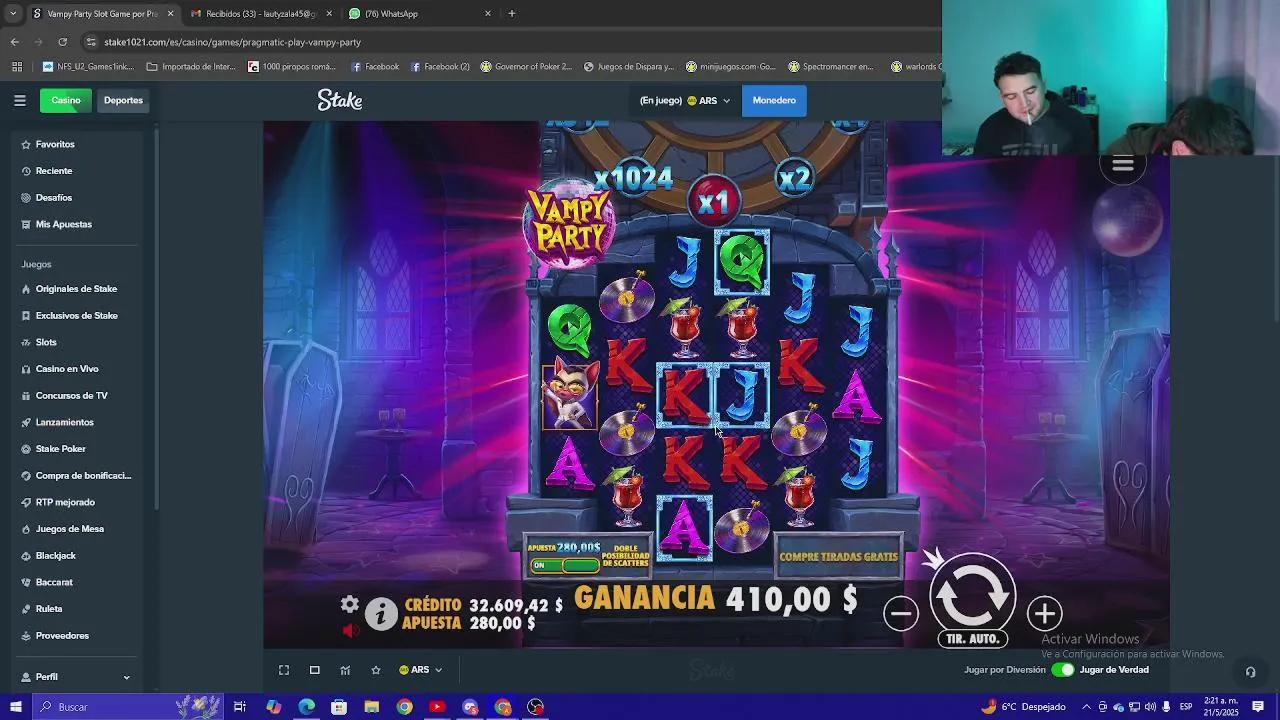The height and width of the screenshot is (720, 1280).
Task: Open Governor of Poker 2 bookmark
Action: click(x=526, y=67)
